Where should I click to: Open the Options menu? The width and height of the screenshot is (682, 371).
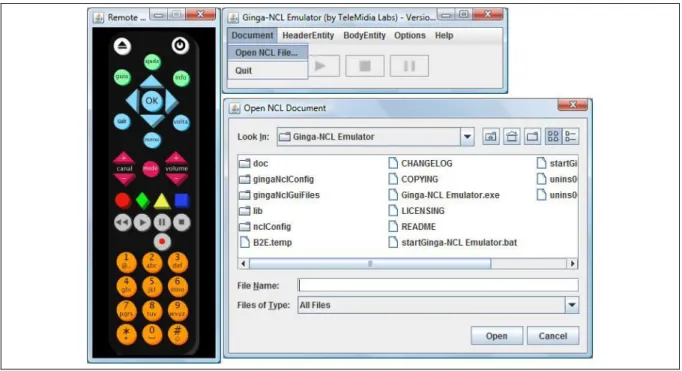point(410,35)
